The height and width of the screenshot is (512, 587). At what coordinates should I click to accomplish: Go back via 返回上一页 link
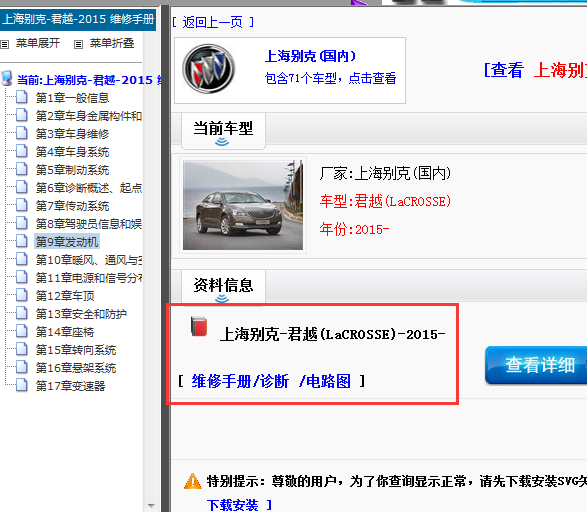[213, 22]
